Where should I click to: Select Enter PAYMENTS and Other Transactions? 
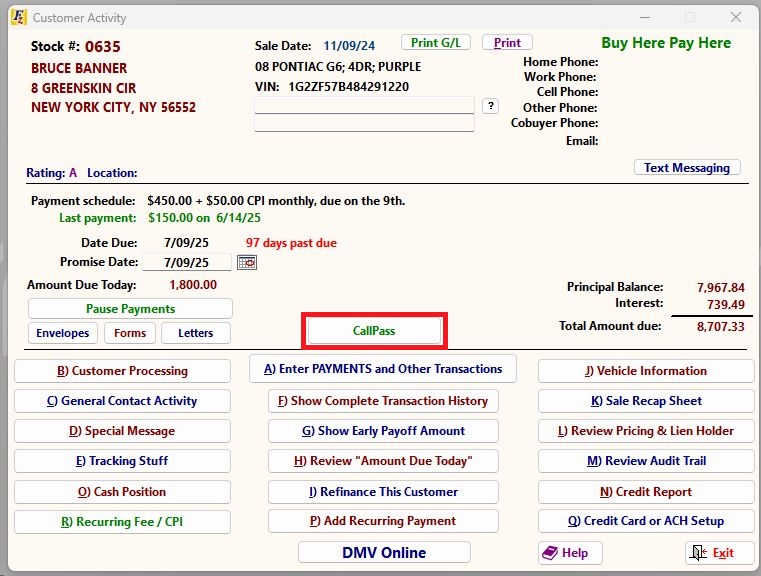click(383, 369)
